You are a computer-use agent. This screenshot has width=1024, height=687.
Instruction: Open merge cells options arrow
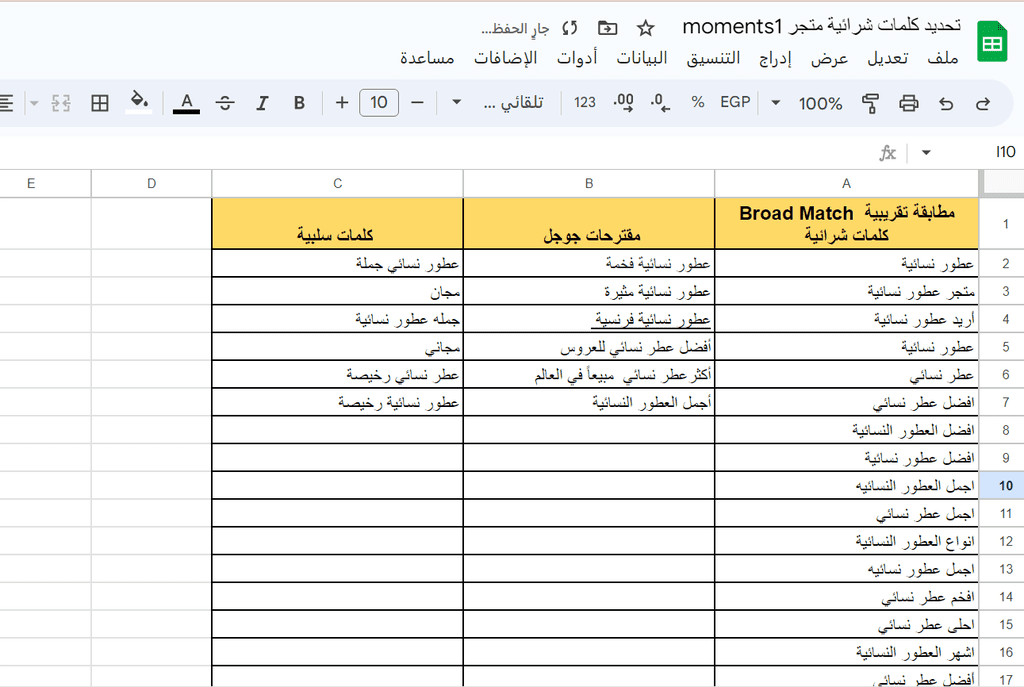tap(34, 103)
